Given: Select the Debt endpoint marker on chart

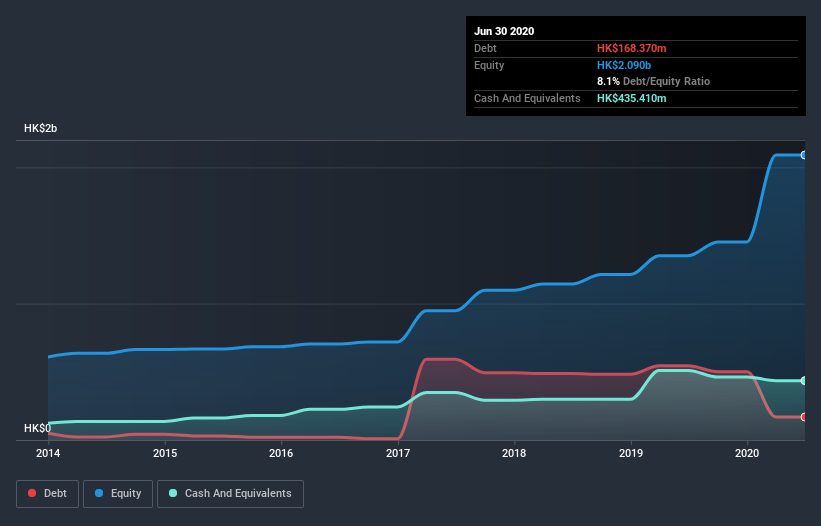Looking at the screenshot, I should pyautogui.click(x=804, y=417).
